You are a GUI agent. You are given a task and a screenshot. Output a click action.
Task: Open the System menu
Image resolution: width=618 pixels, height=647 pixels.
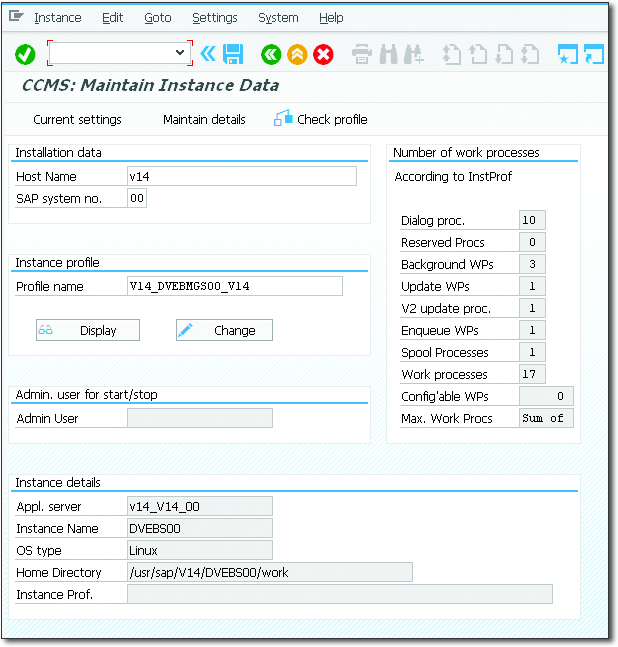coord(278,18)
